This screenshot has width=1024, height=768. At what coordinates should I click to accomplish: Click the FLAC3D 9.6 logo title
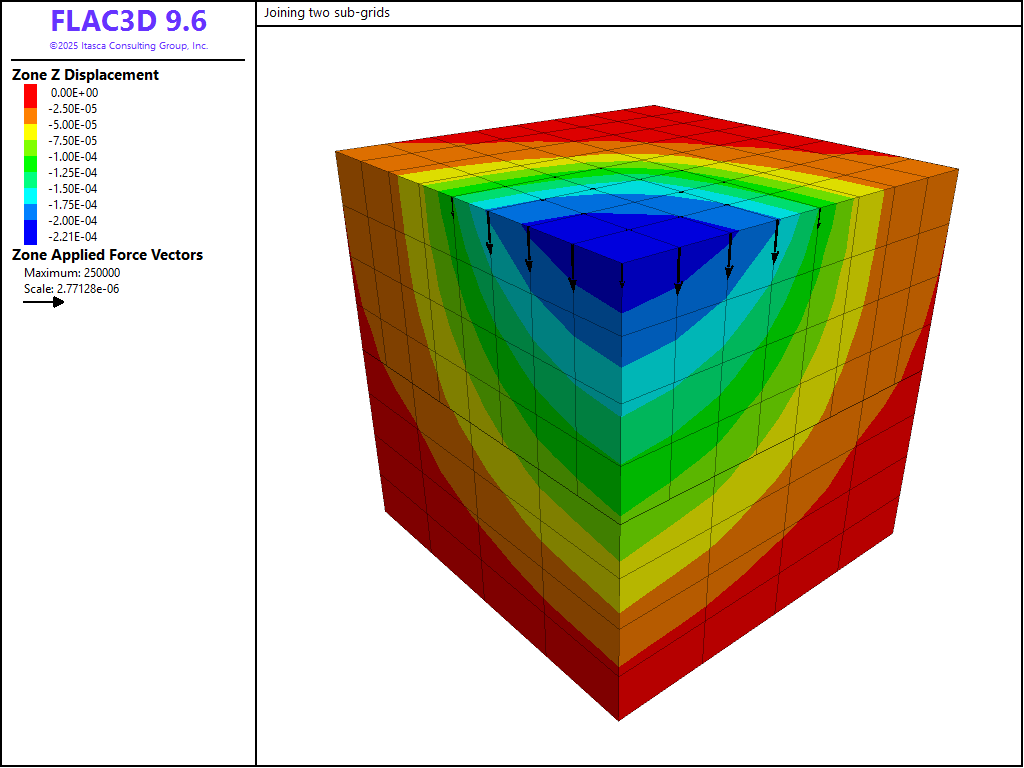tap(128, 22)
